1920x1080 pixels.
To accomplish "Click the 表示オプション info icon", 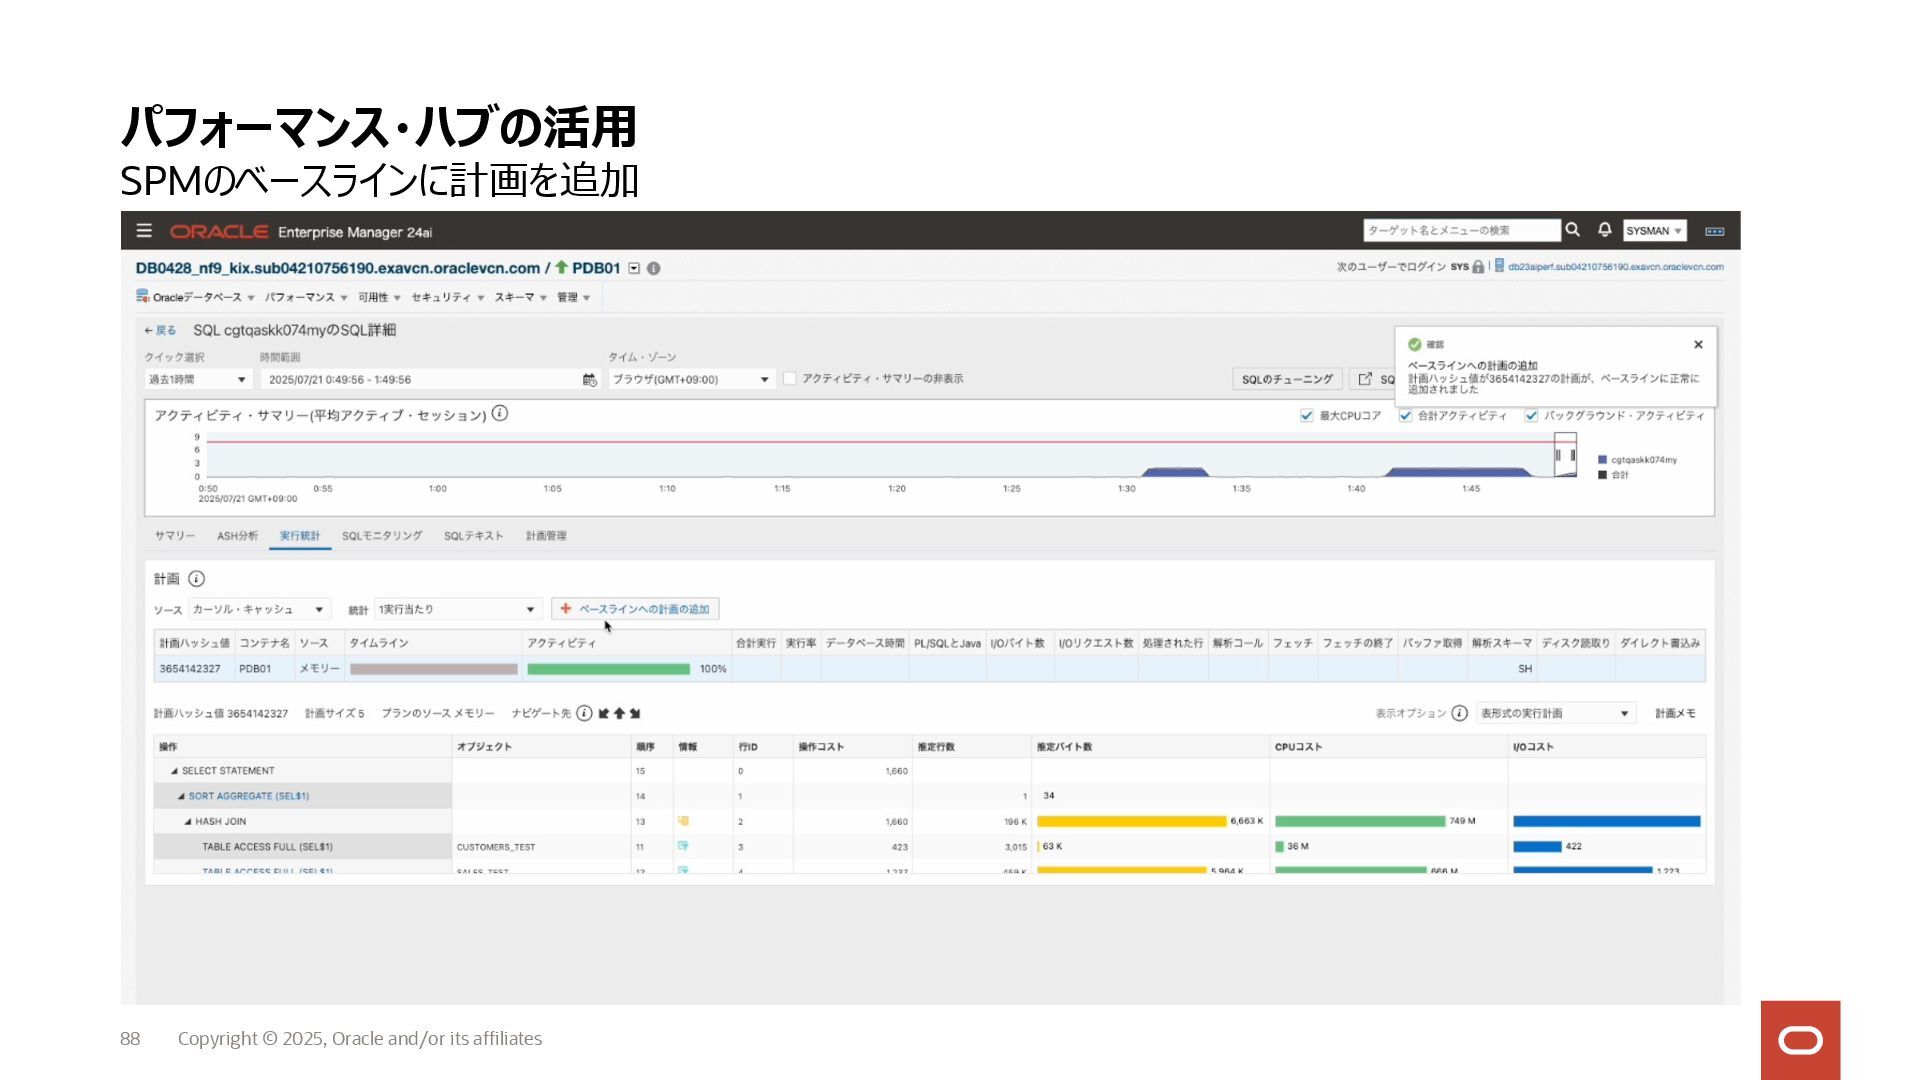I will (1459, 713).
